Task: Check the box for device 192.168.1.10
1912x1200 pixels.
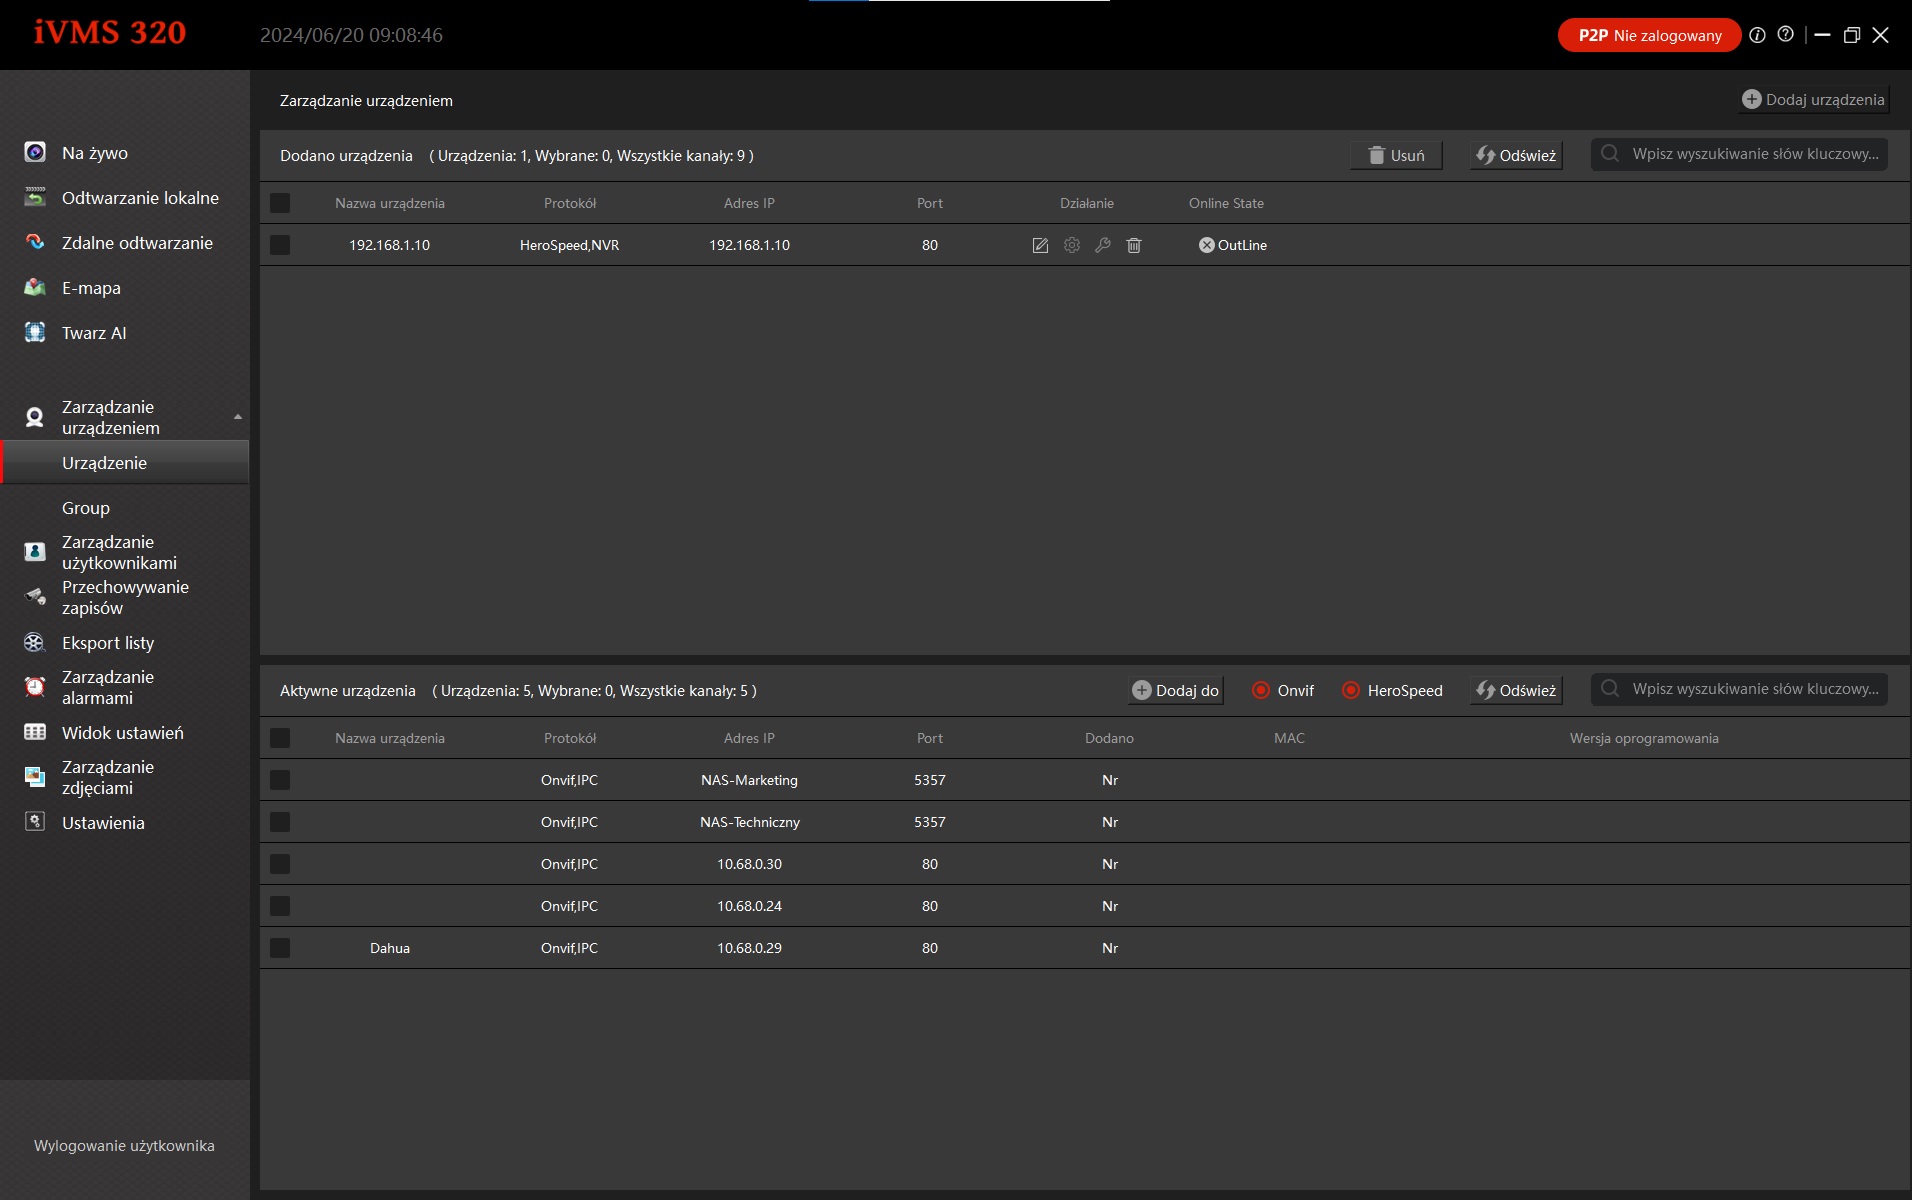Action: point(280,245)
